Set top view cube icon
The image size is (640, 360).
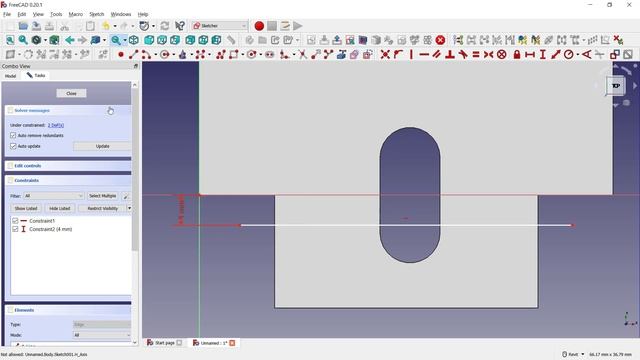[x=162, y=40]
